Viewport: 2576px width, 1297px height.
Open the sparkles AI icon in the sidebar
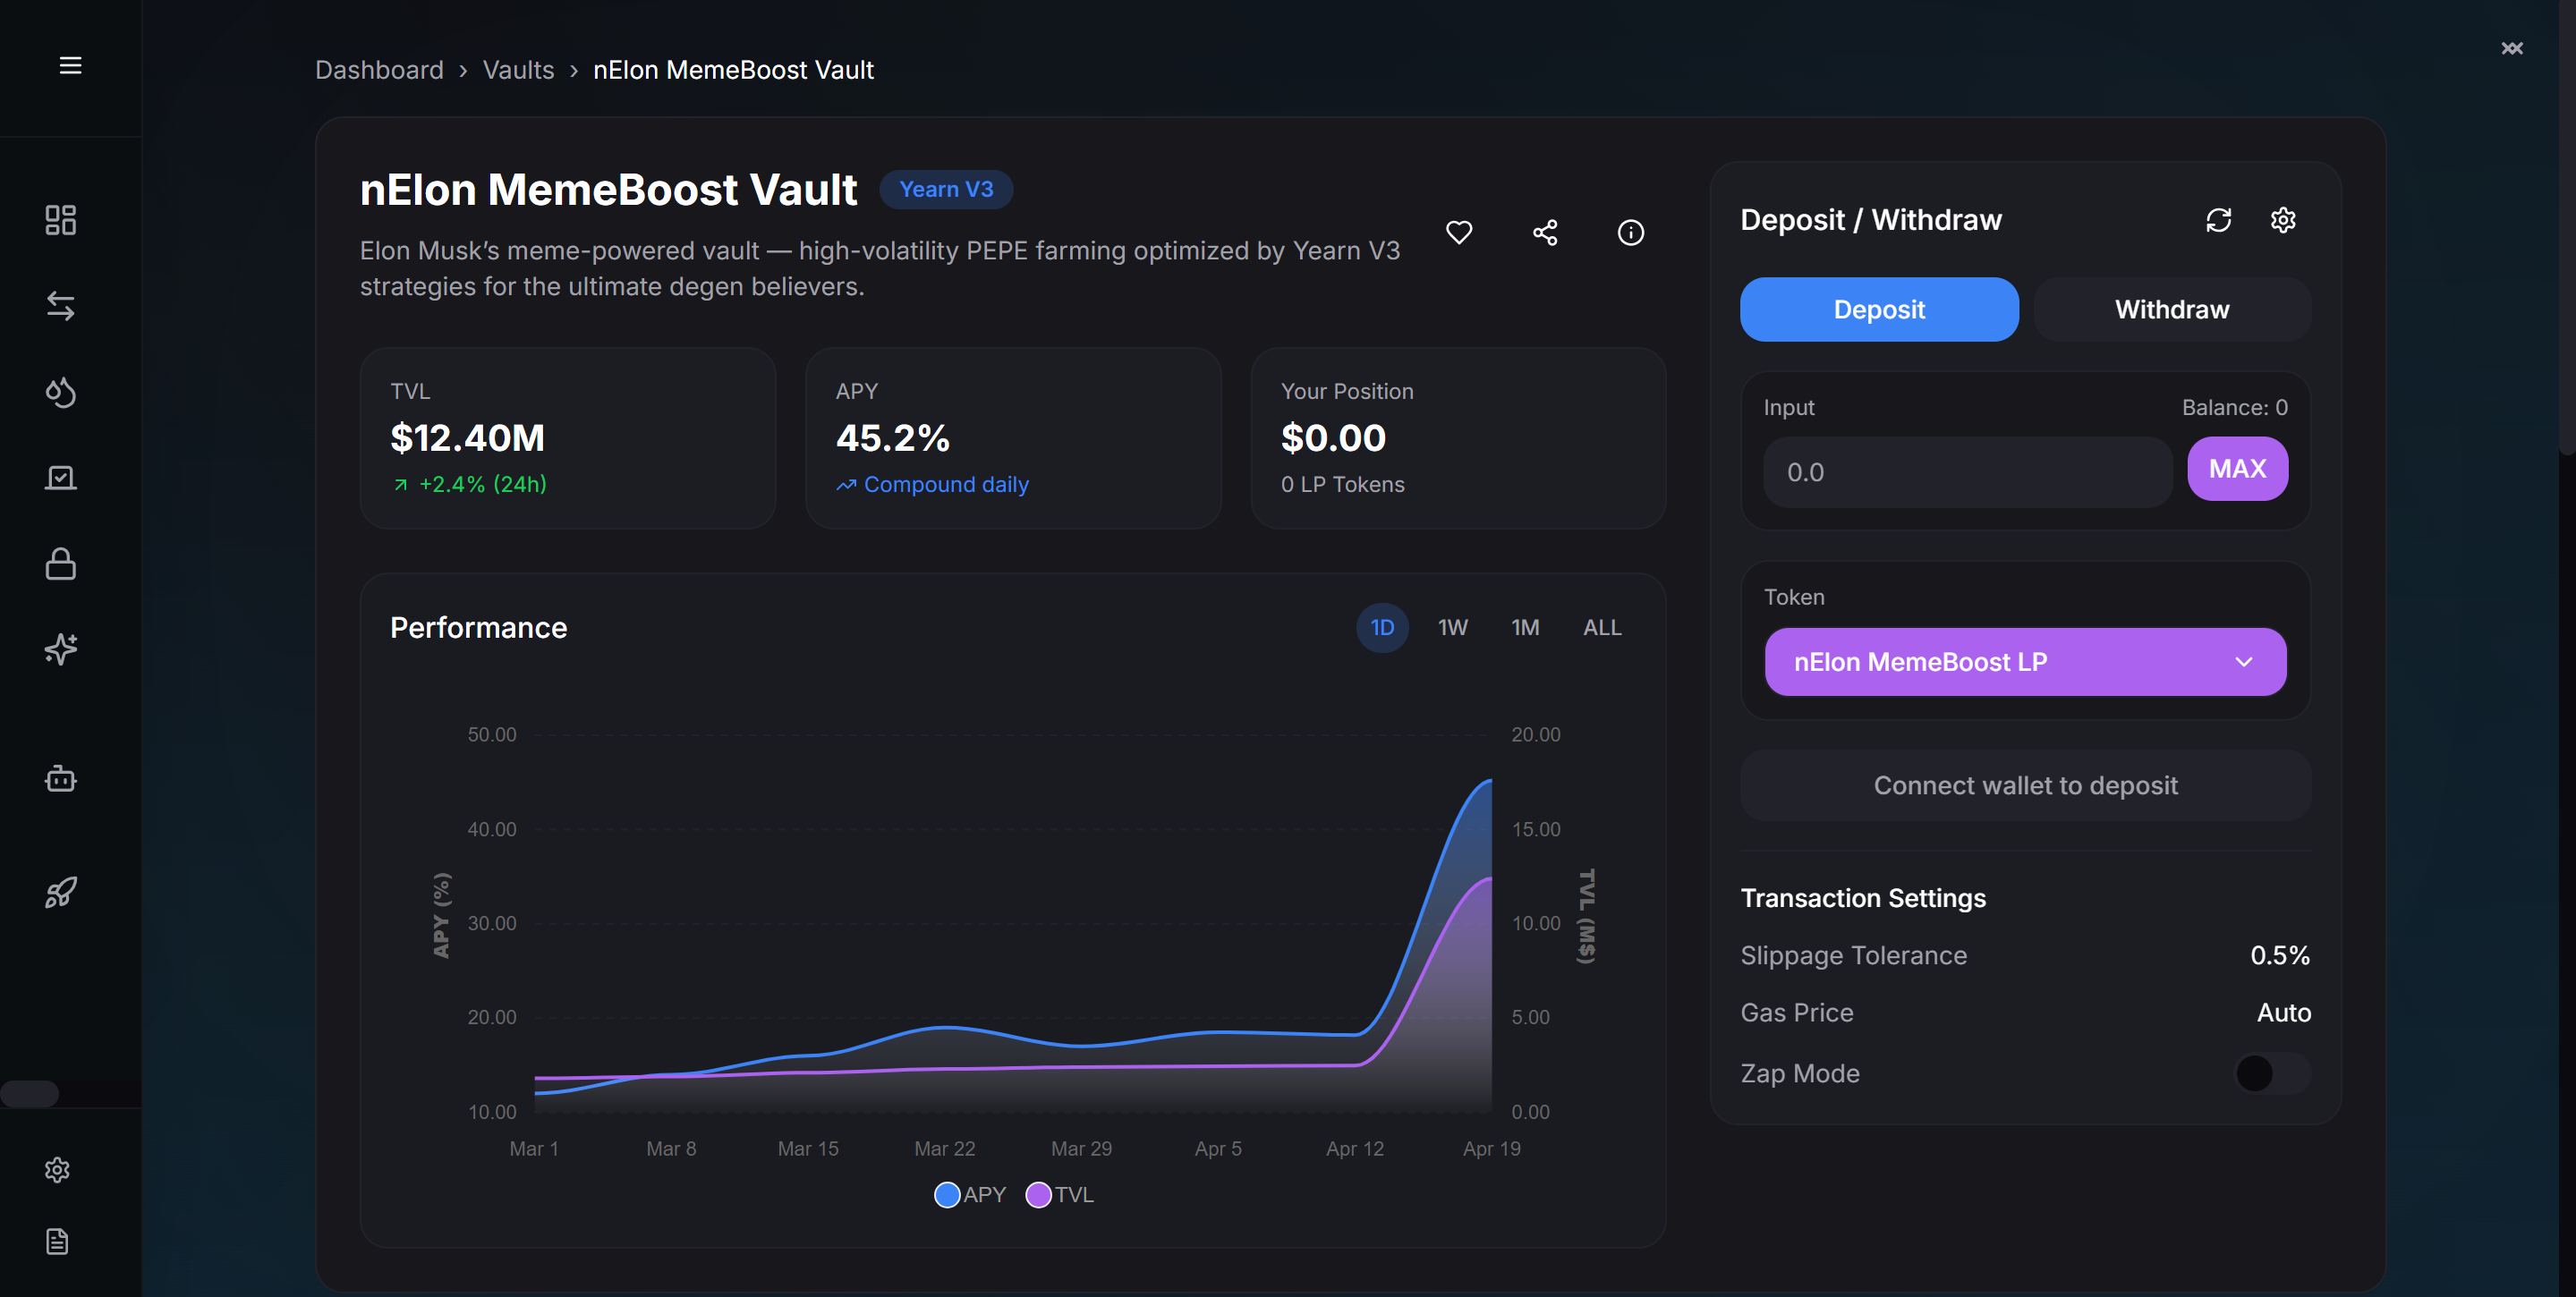[x=60, y=648]
